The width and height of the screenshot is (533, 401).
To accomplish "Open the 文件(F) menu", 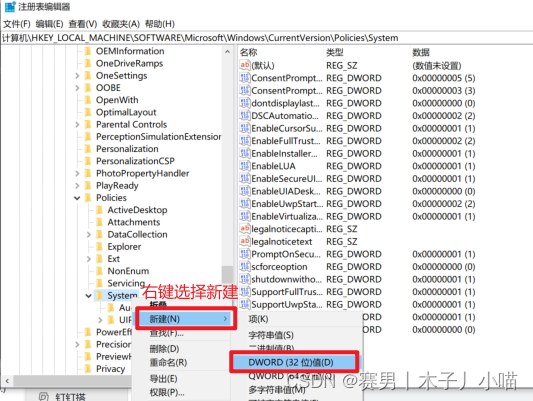I will pos(17,24).
